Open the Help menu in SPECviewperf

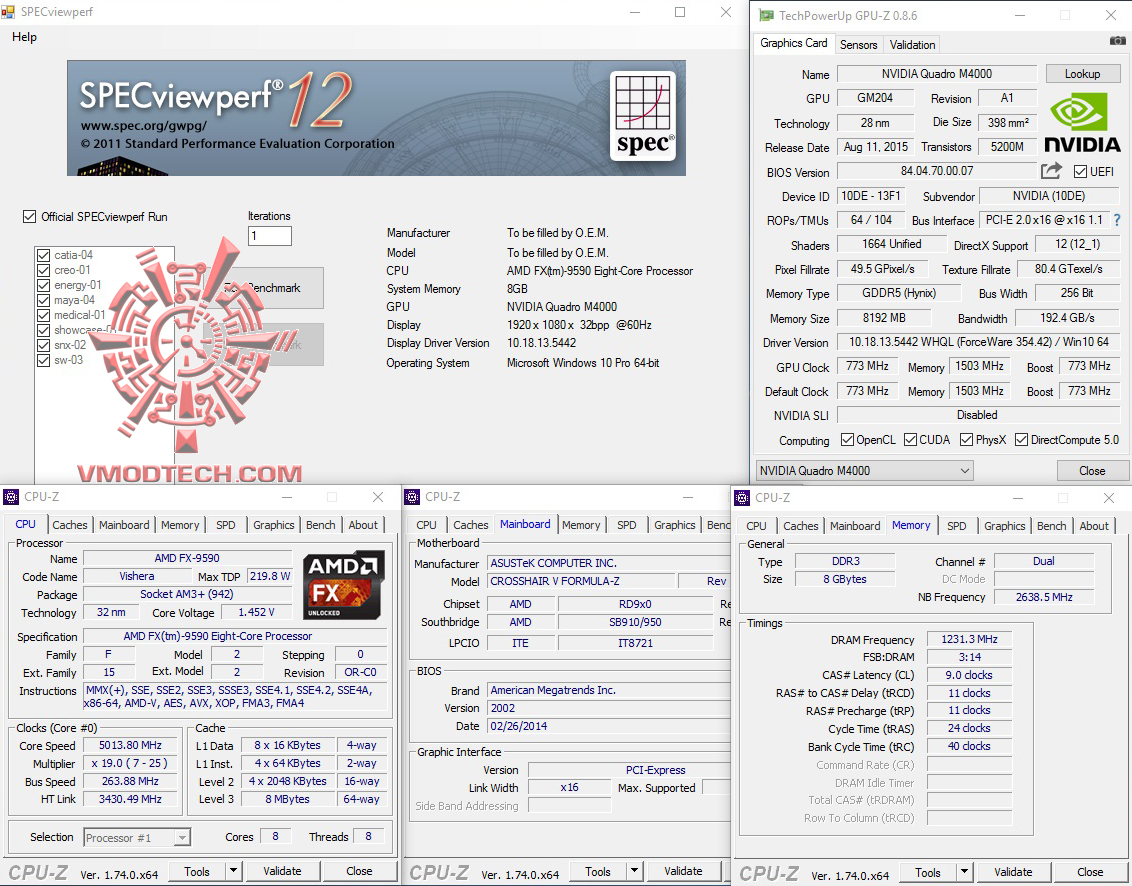pyautogui.click(x=24, y=37)
